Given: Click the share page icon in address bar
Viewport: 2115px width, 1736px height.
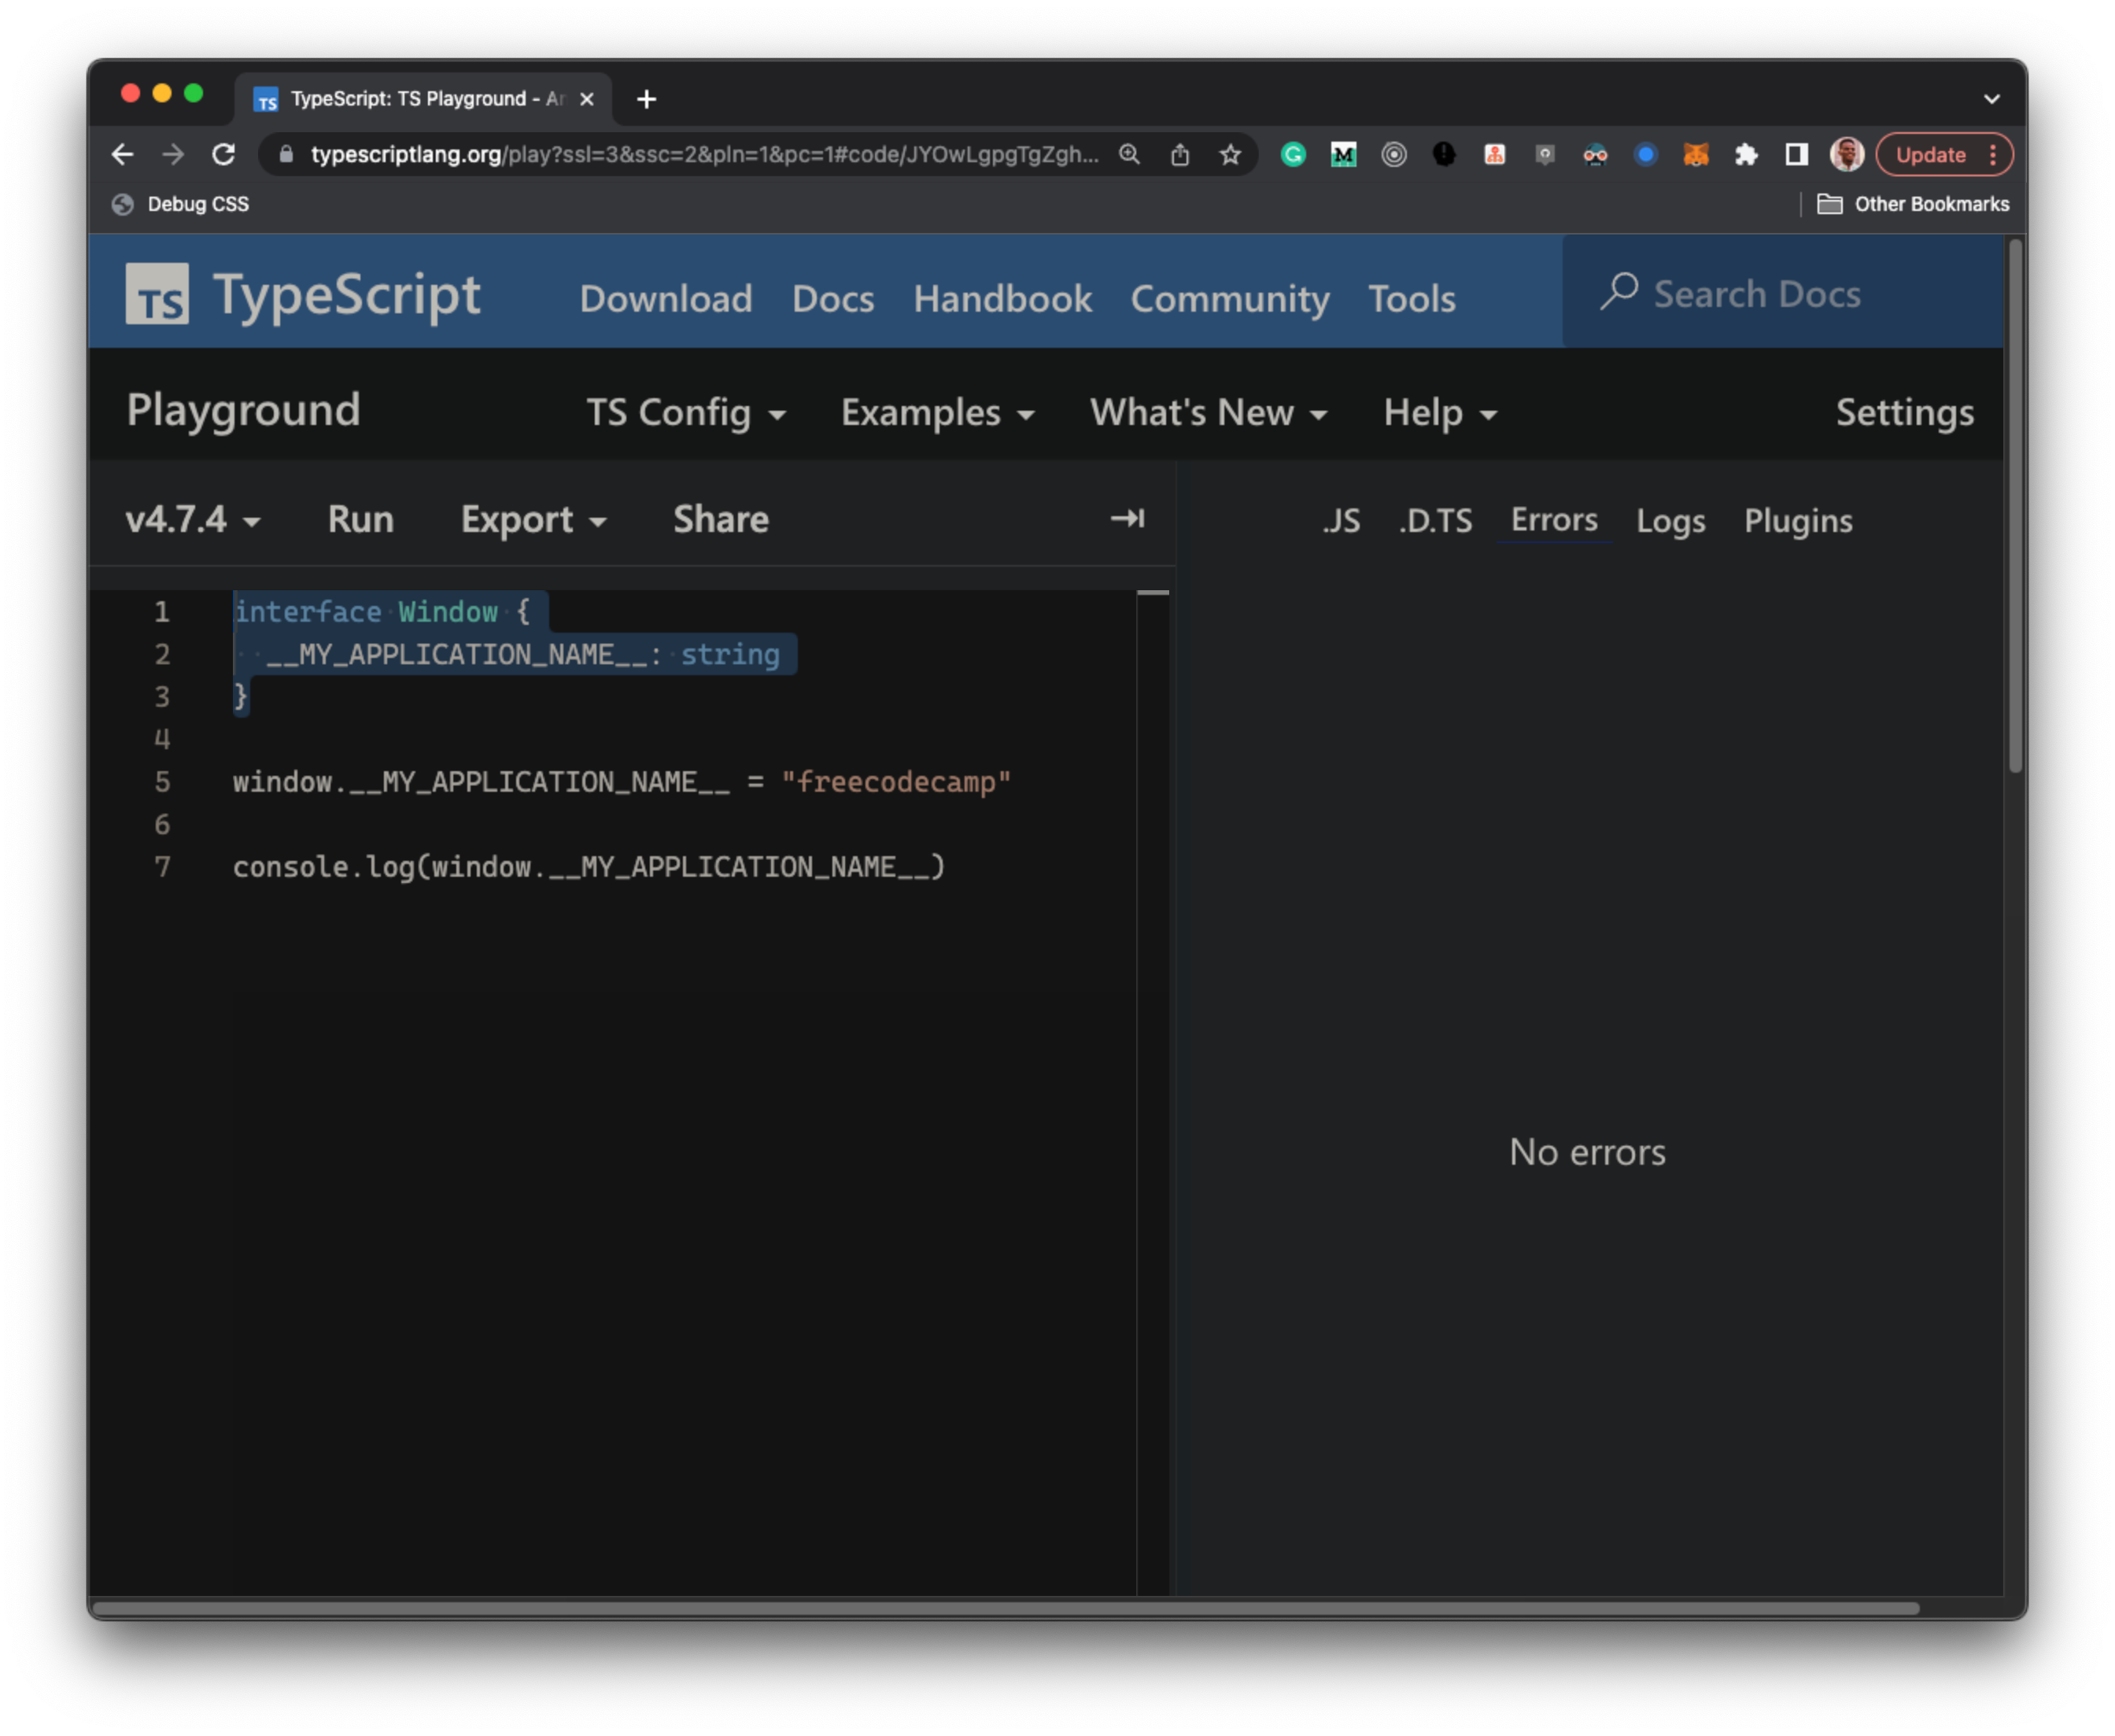Looking at the screenshot, I should tap(1180, 155).
